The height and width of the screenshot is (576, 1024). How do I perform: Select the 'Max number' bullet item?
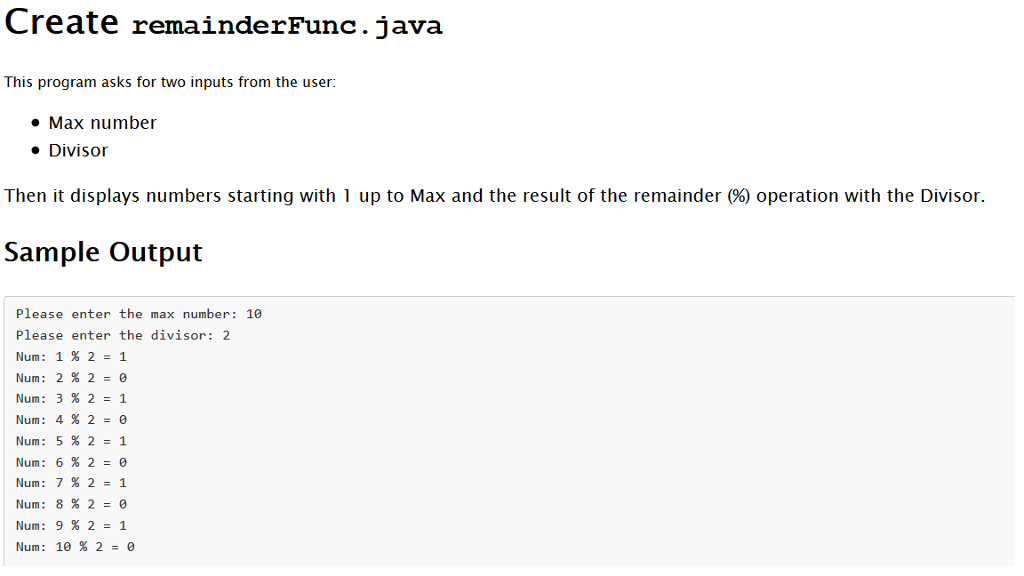[x=103, y=123]
